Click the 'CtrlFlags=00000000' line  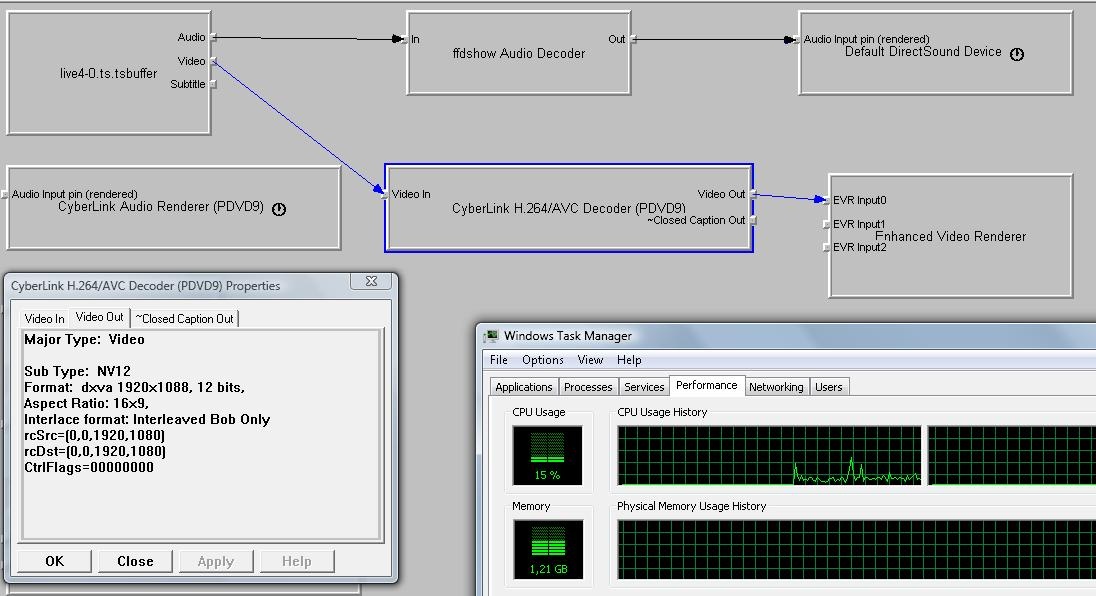[89, 467]
